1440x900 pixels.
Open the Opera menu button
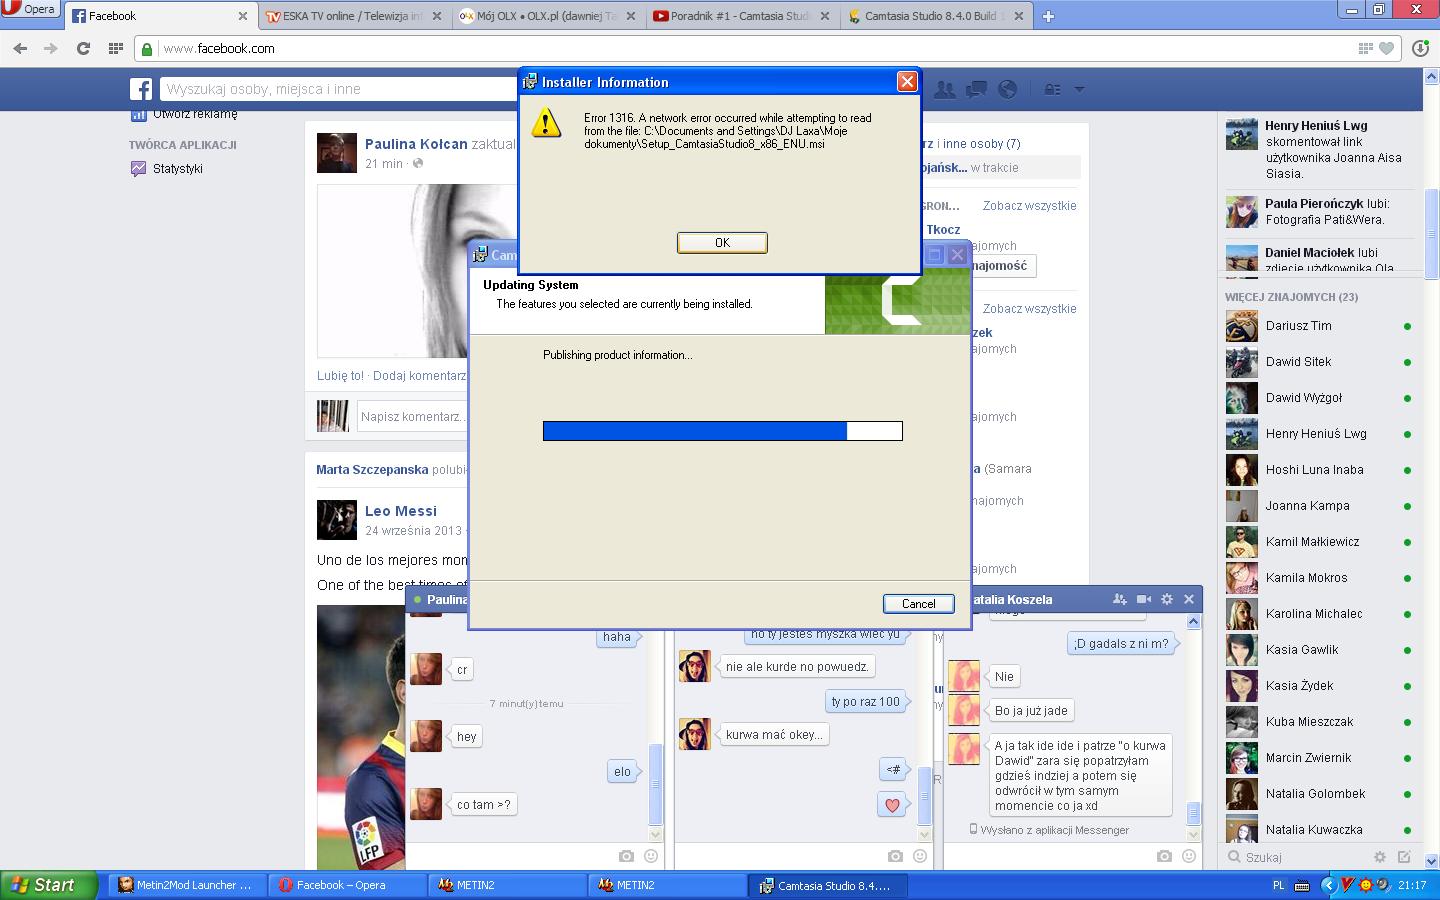tap(29, 9)
